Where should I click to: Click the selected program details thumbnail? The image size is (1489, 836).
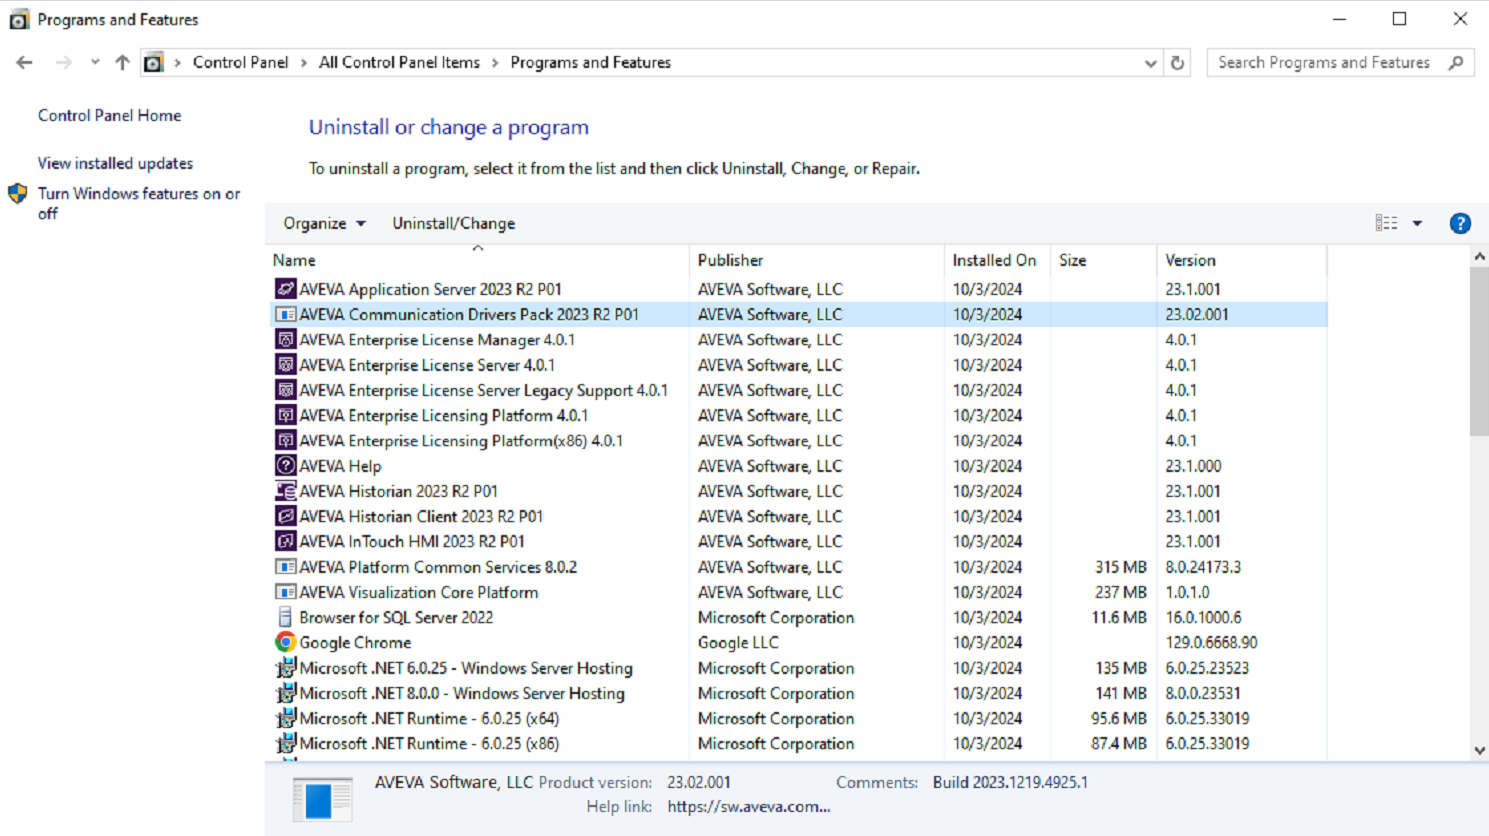click(x=322, y=799)
